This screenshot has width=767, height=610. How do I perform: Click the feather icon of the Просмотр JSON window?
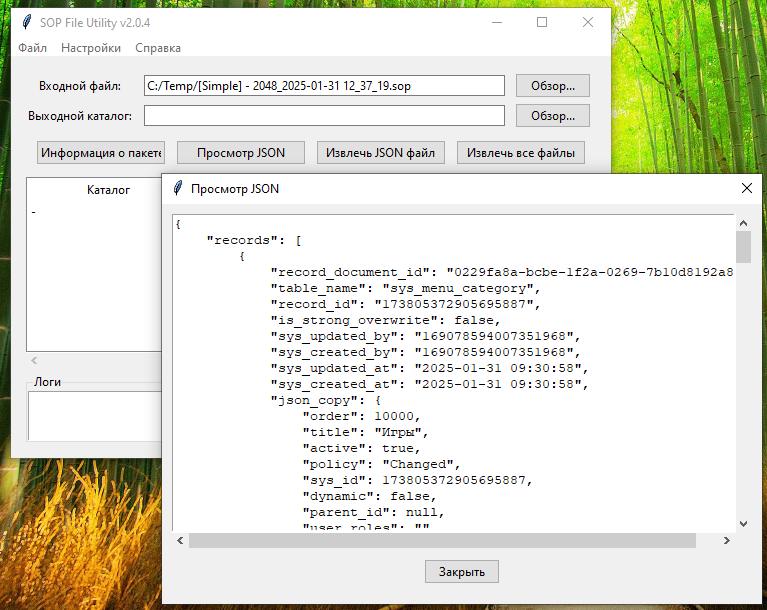click(x=178, y=188)
